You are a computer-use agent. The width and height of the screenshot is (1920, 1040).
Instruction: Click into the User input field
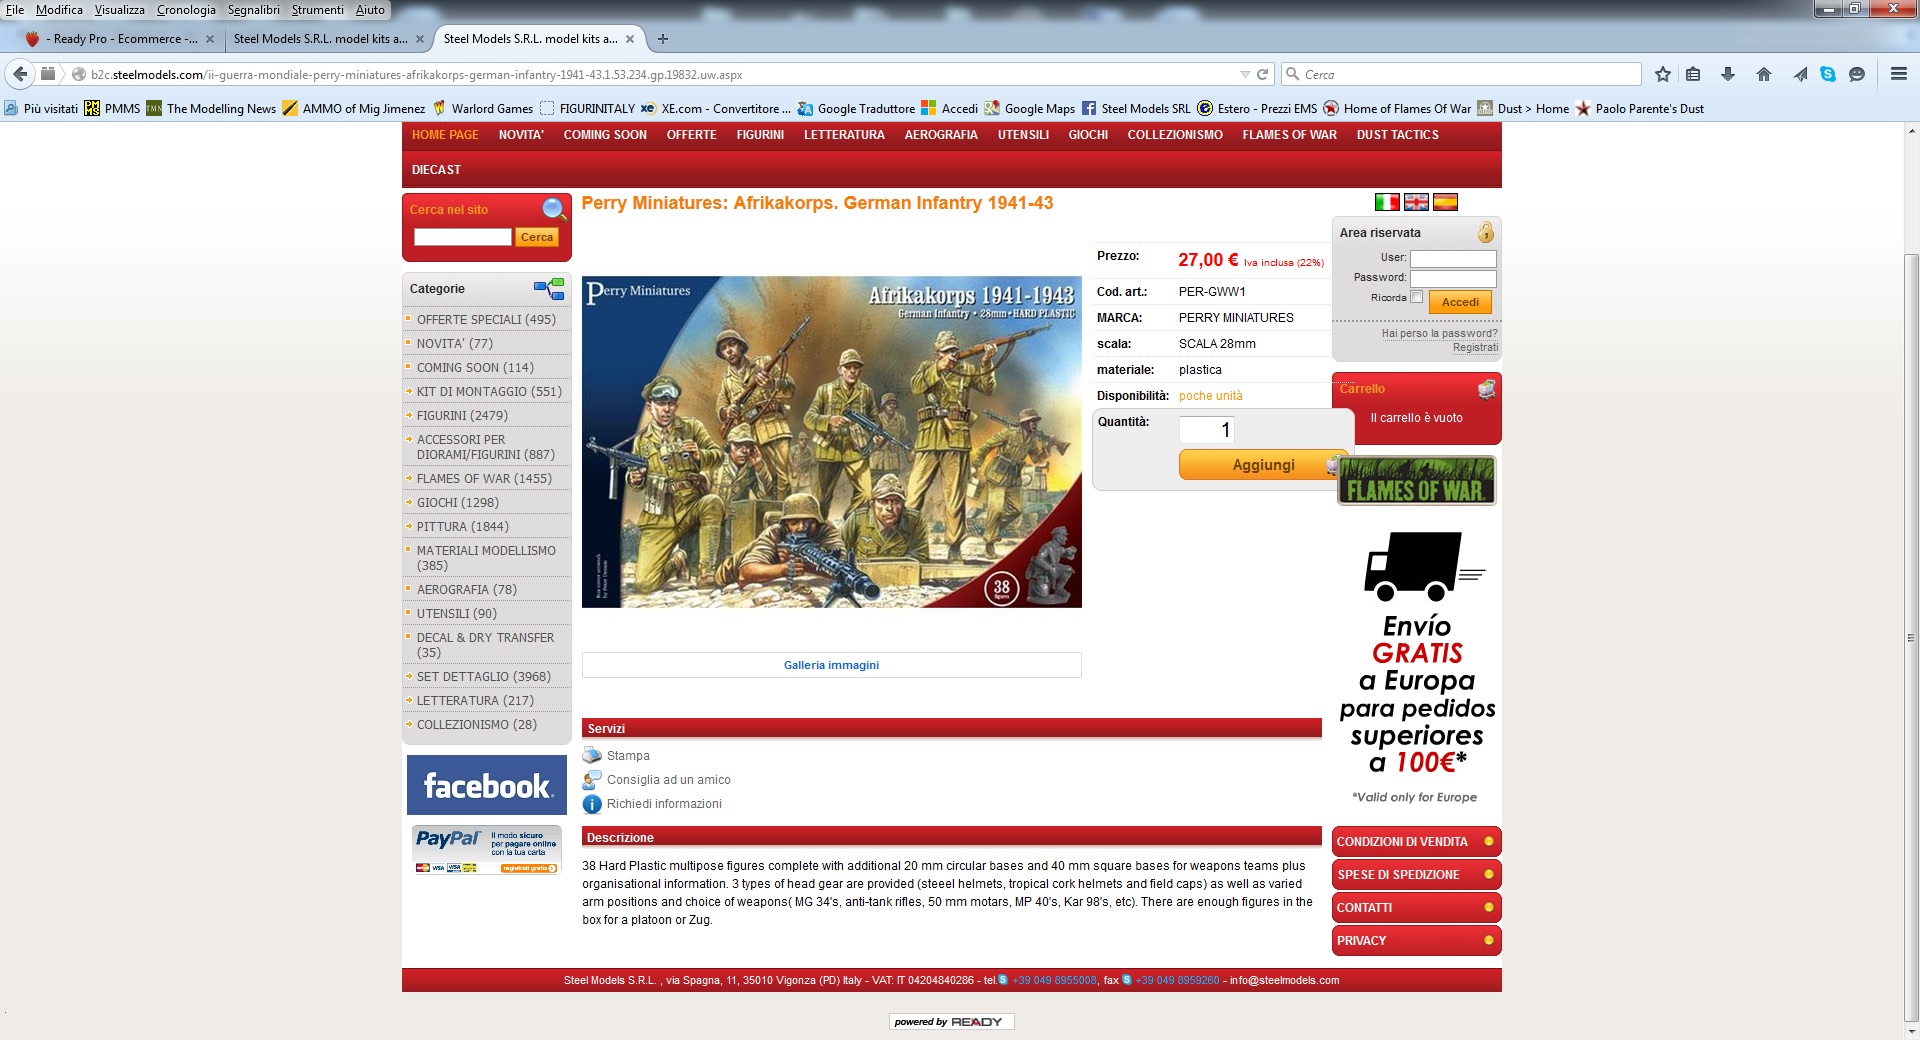coord(1453,258)
